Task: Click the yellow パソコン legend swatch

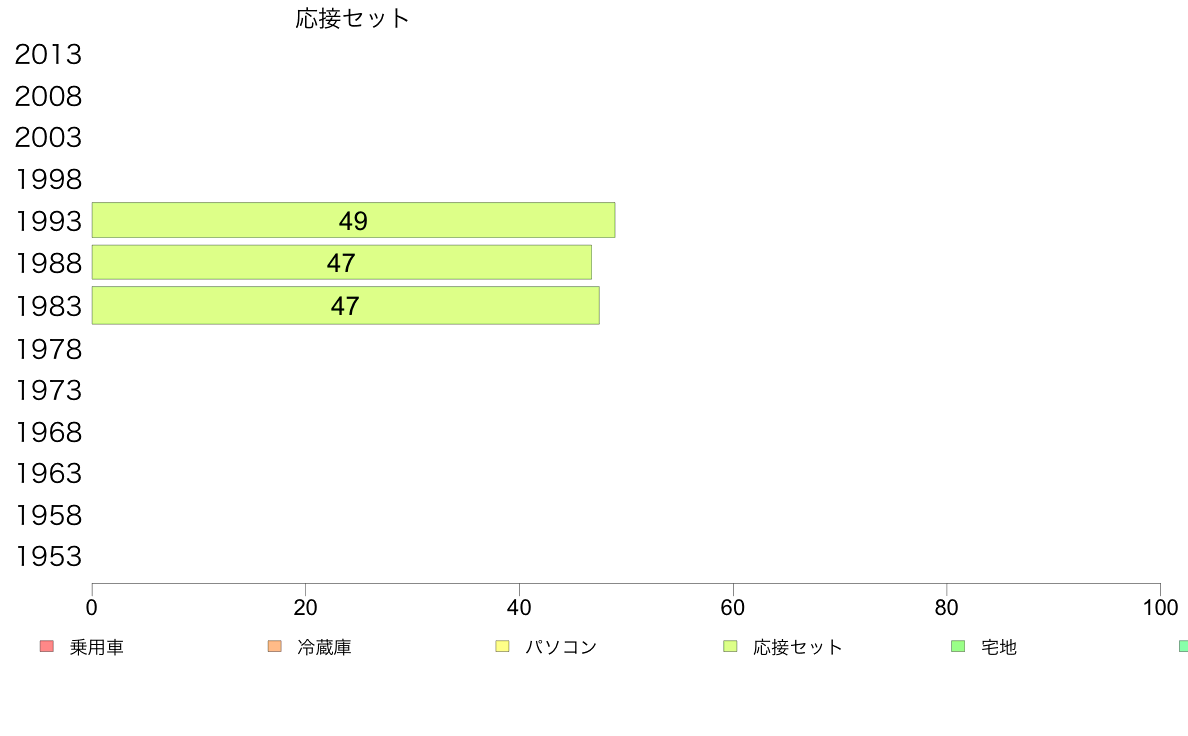Action: [502, 646]
